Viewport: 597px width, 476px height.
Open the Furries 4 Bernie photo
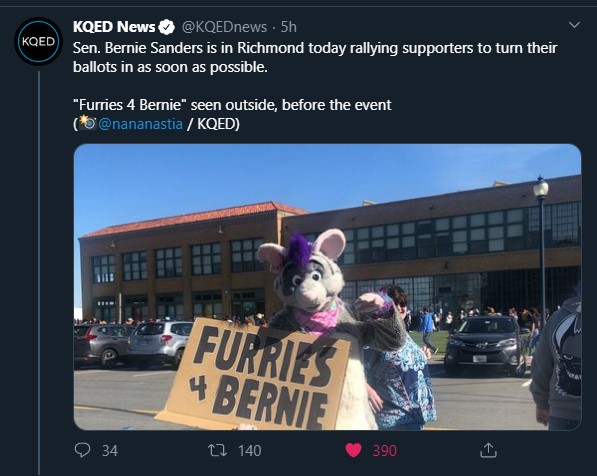(x=327, y=287)
